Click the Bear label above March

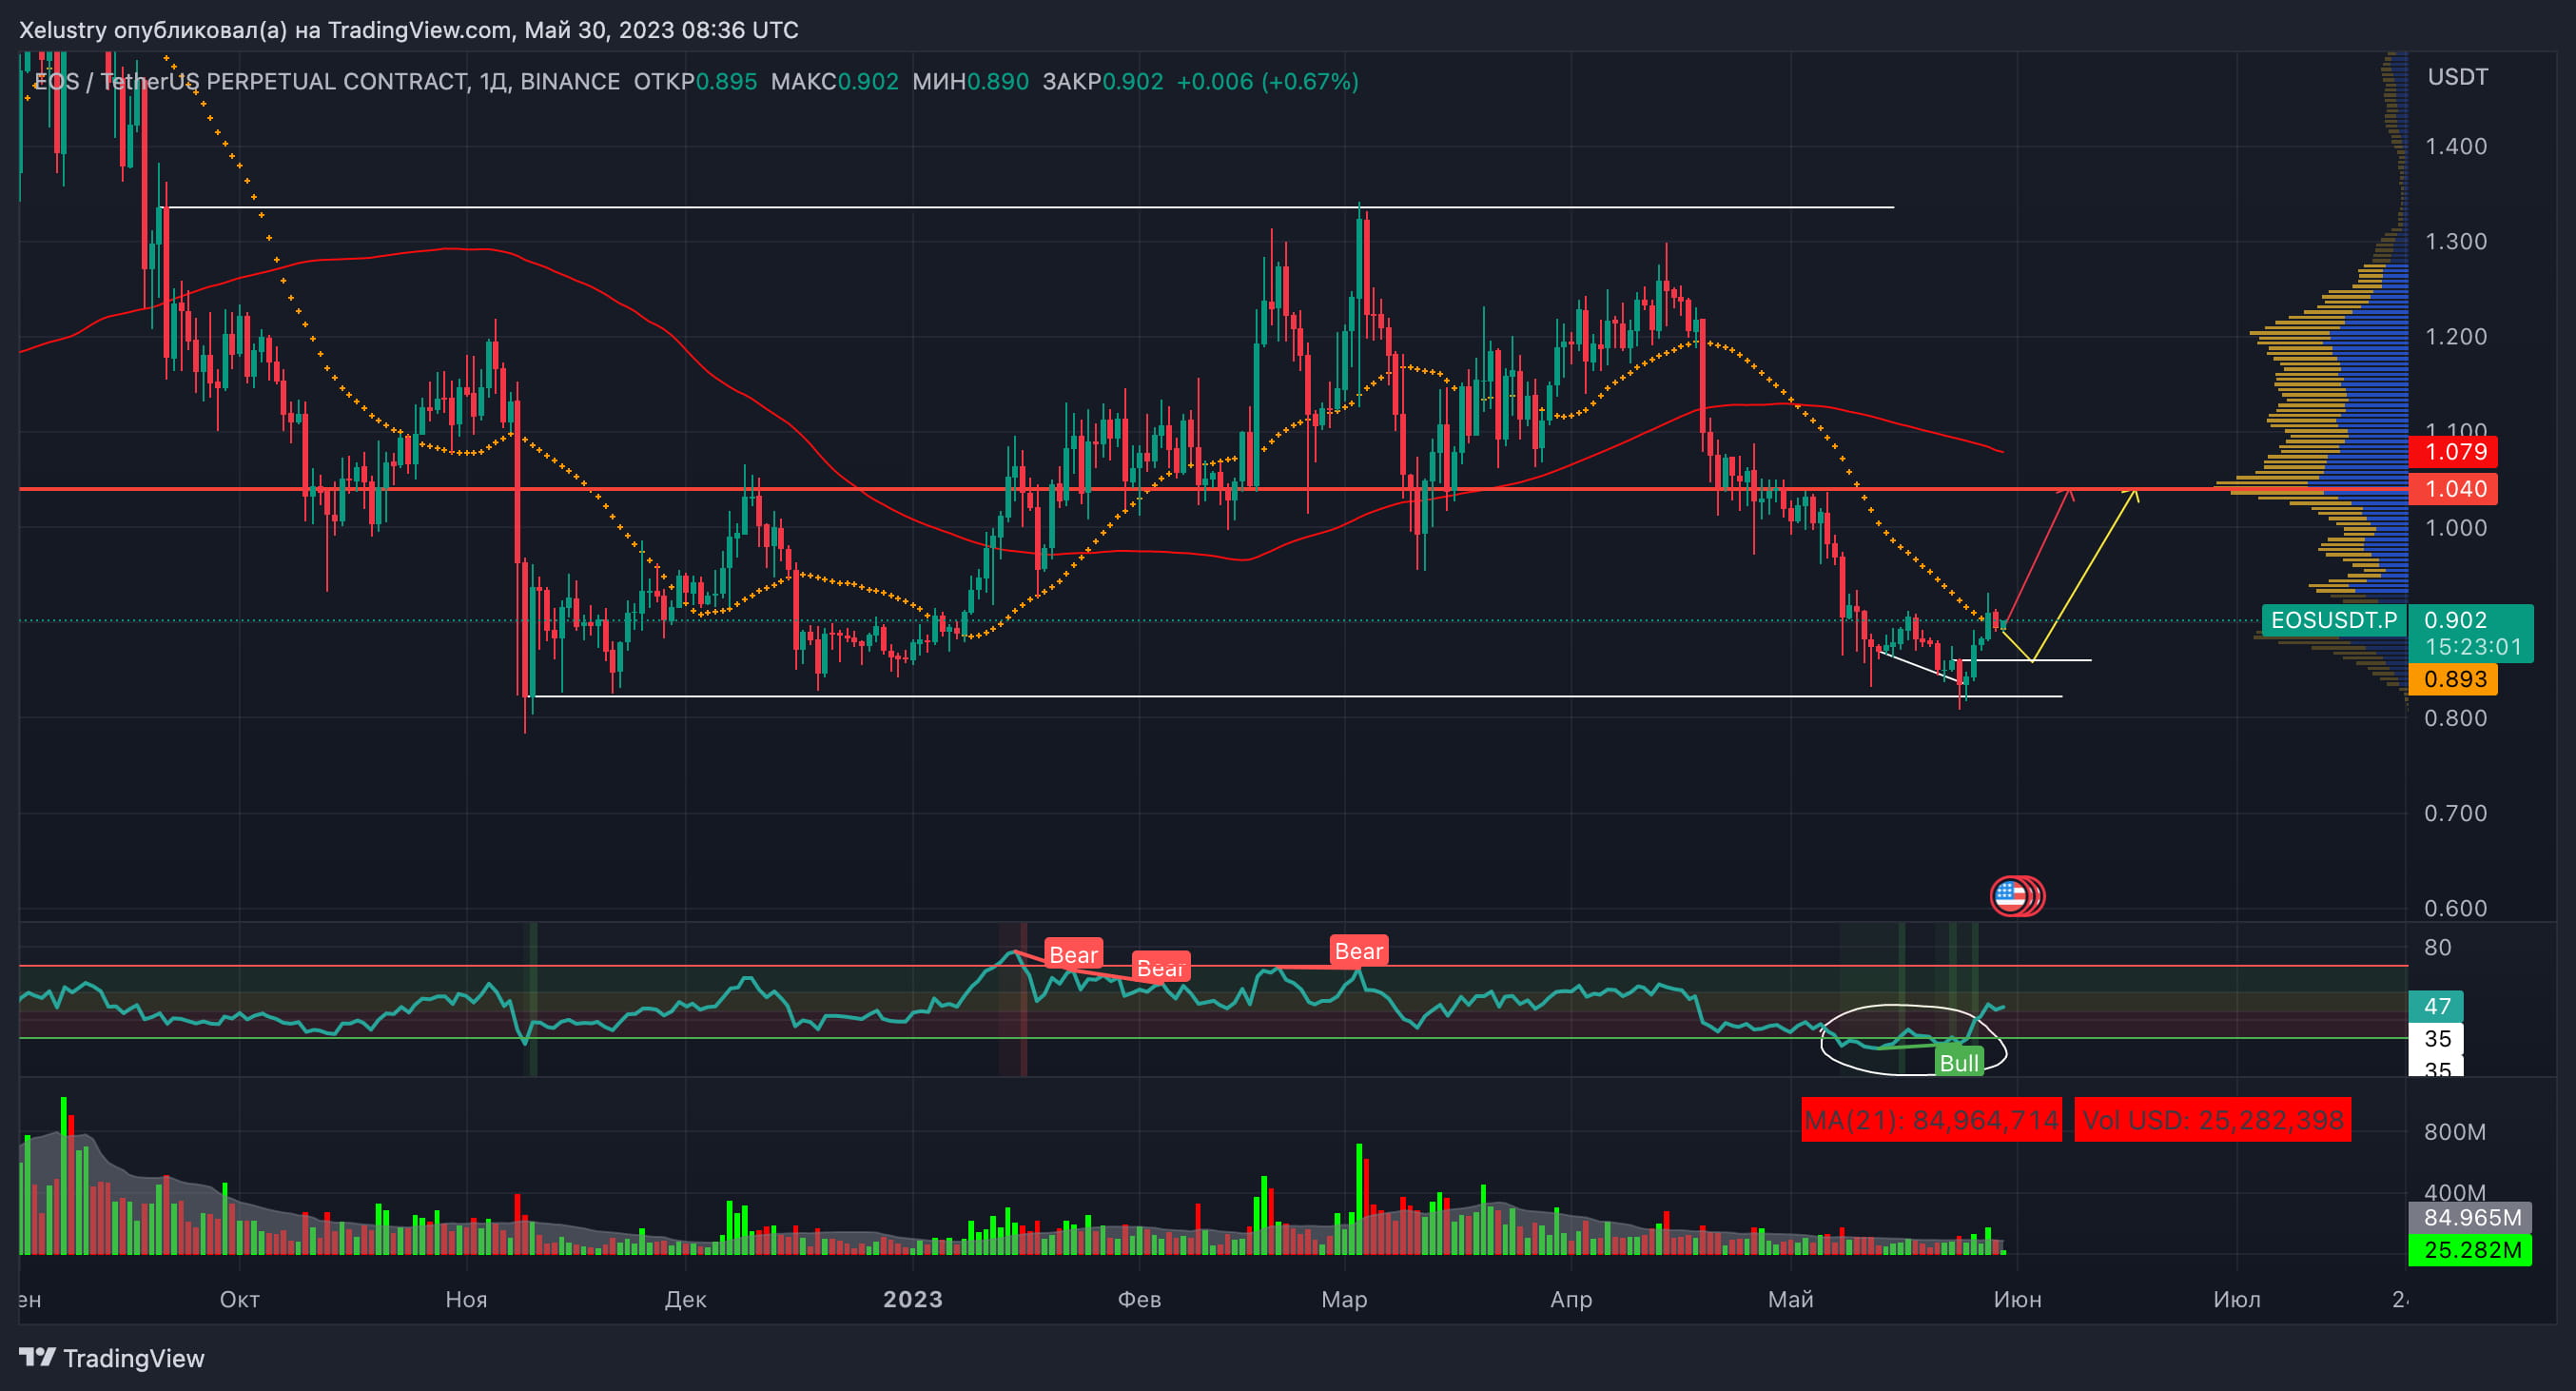(x=1358, y=951)
